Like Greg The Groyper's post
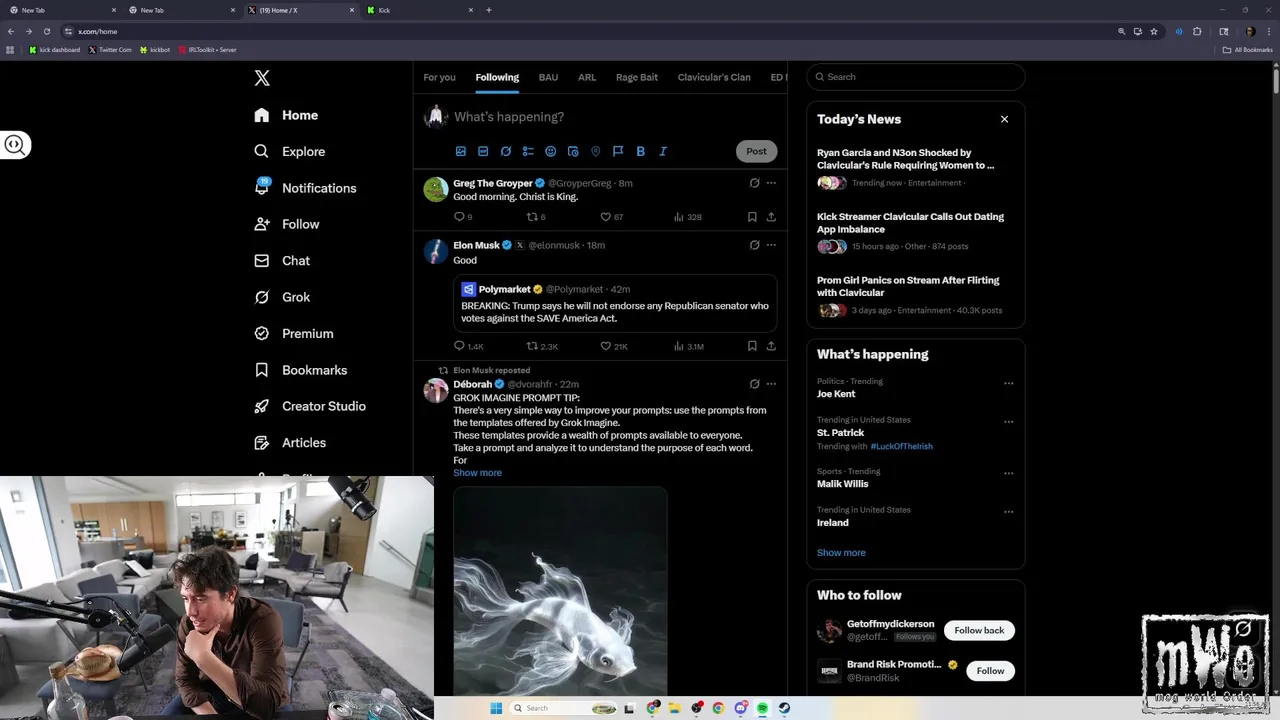 click(x=605, y=217)
